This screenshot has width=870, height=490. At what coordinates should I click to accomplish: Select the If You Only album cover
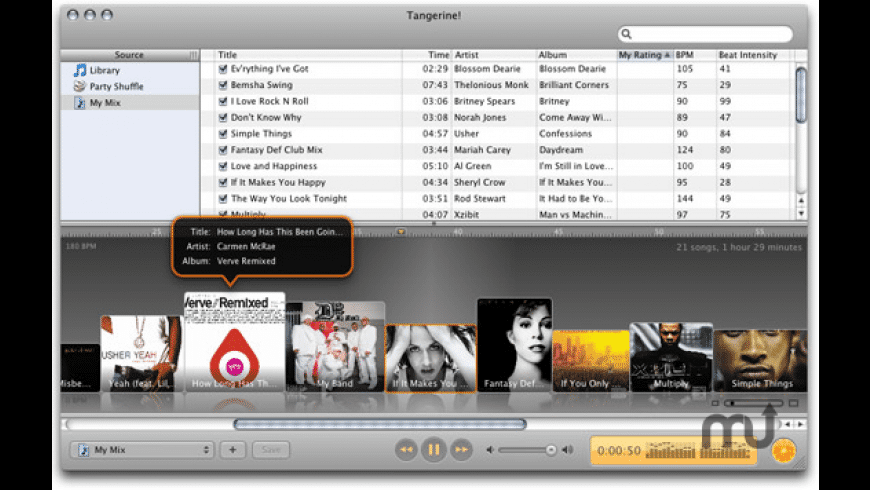591,361
